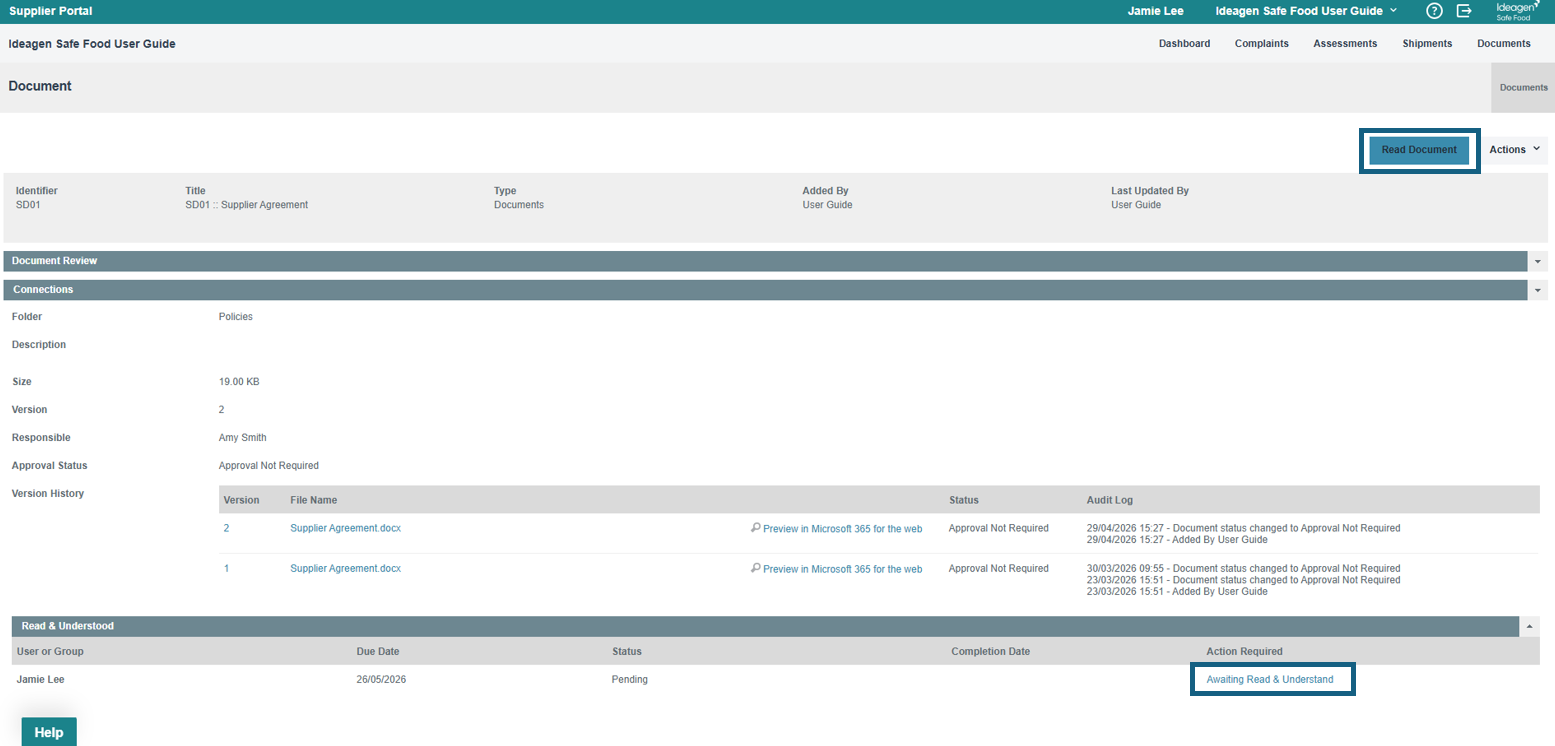Click due date 26/05/2026

381,680
